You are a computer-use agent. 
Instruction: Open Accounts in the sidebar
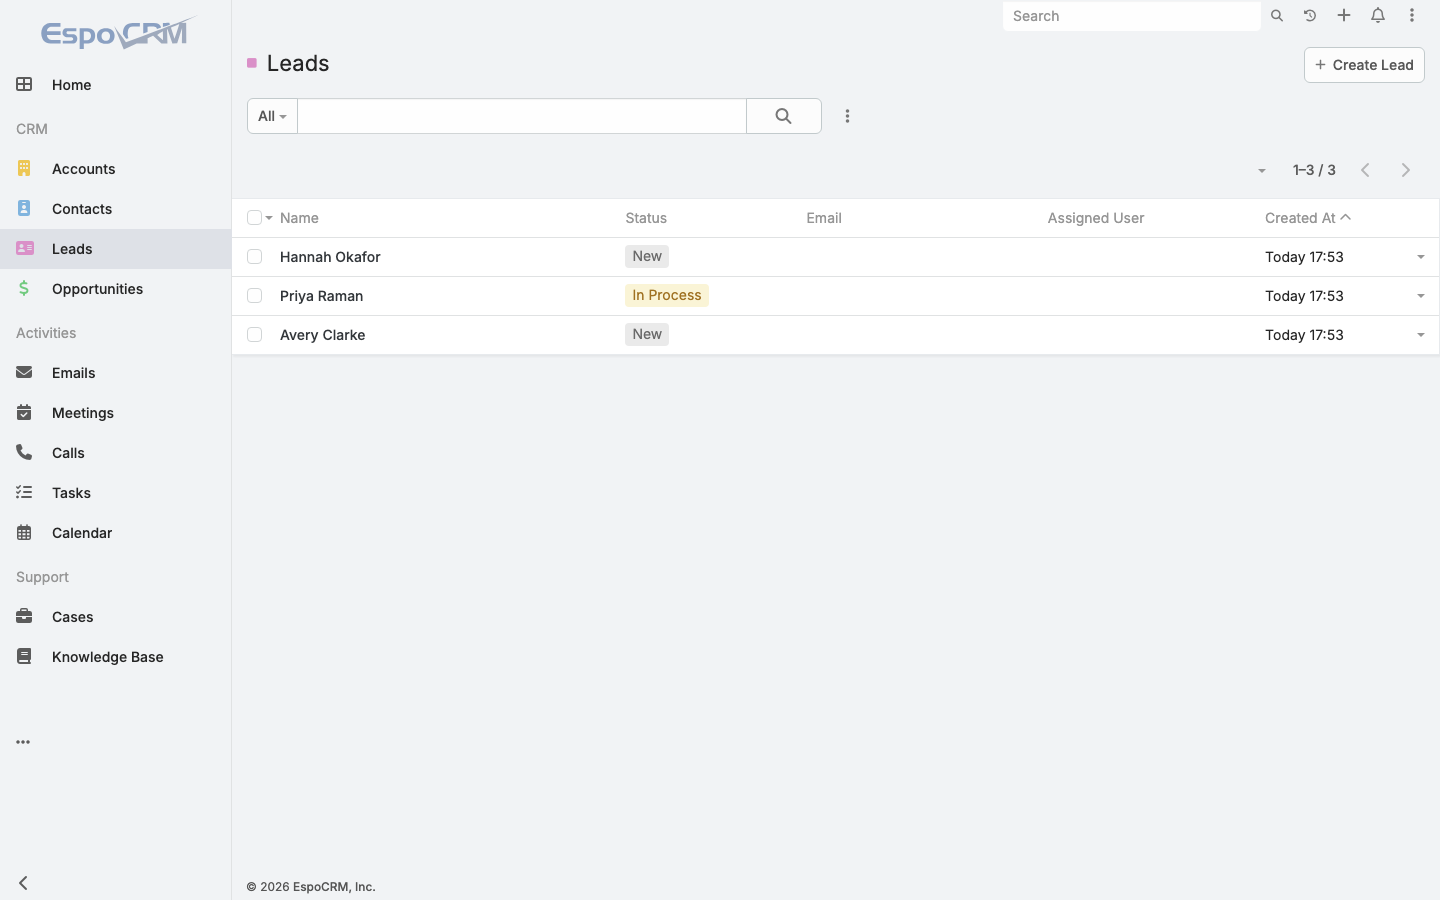tap(115, 169)
